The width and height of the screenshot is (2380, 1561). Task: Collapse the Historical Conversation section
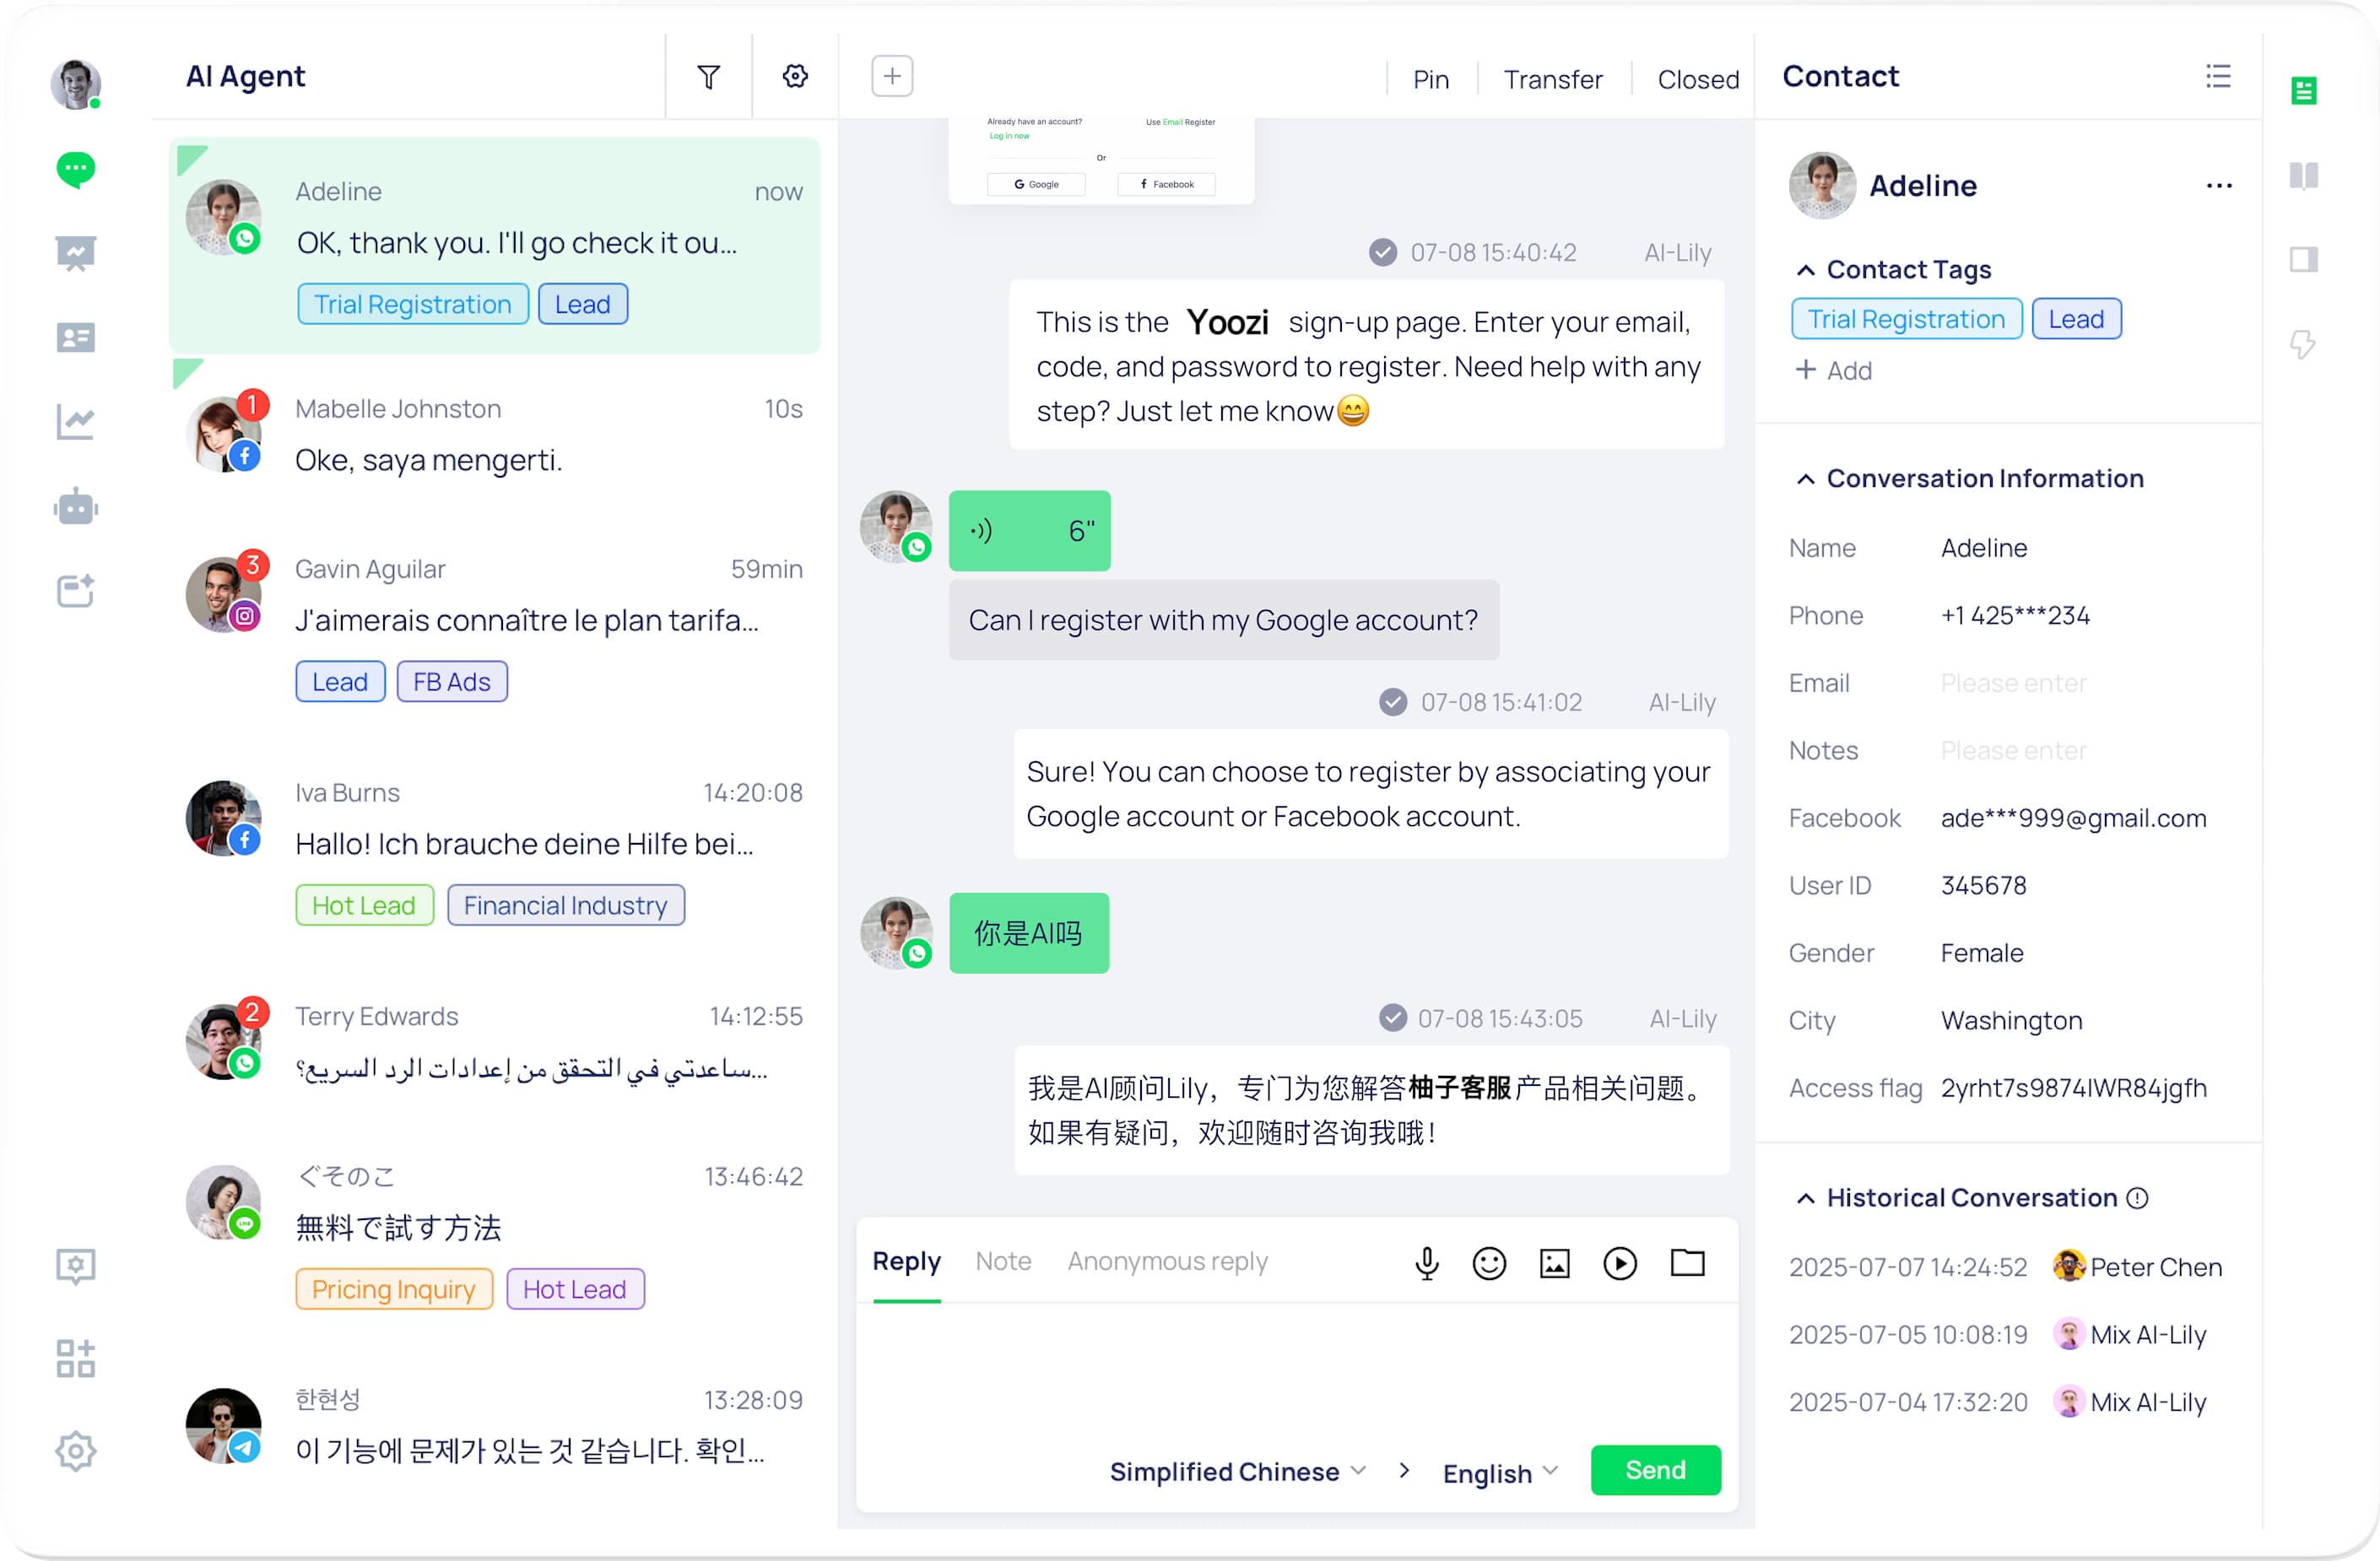[1806, 1197]
